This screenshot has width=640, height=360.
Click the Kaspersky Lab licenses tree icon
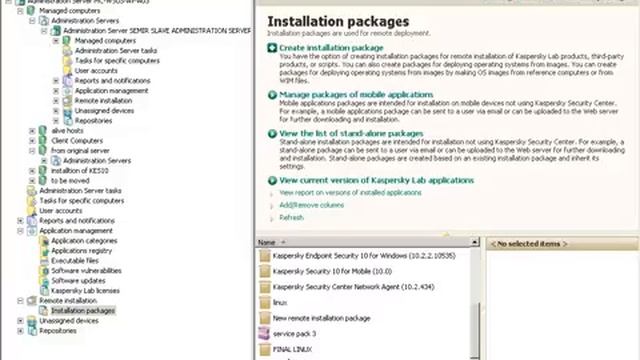44,291
